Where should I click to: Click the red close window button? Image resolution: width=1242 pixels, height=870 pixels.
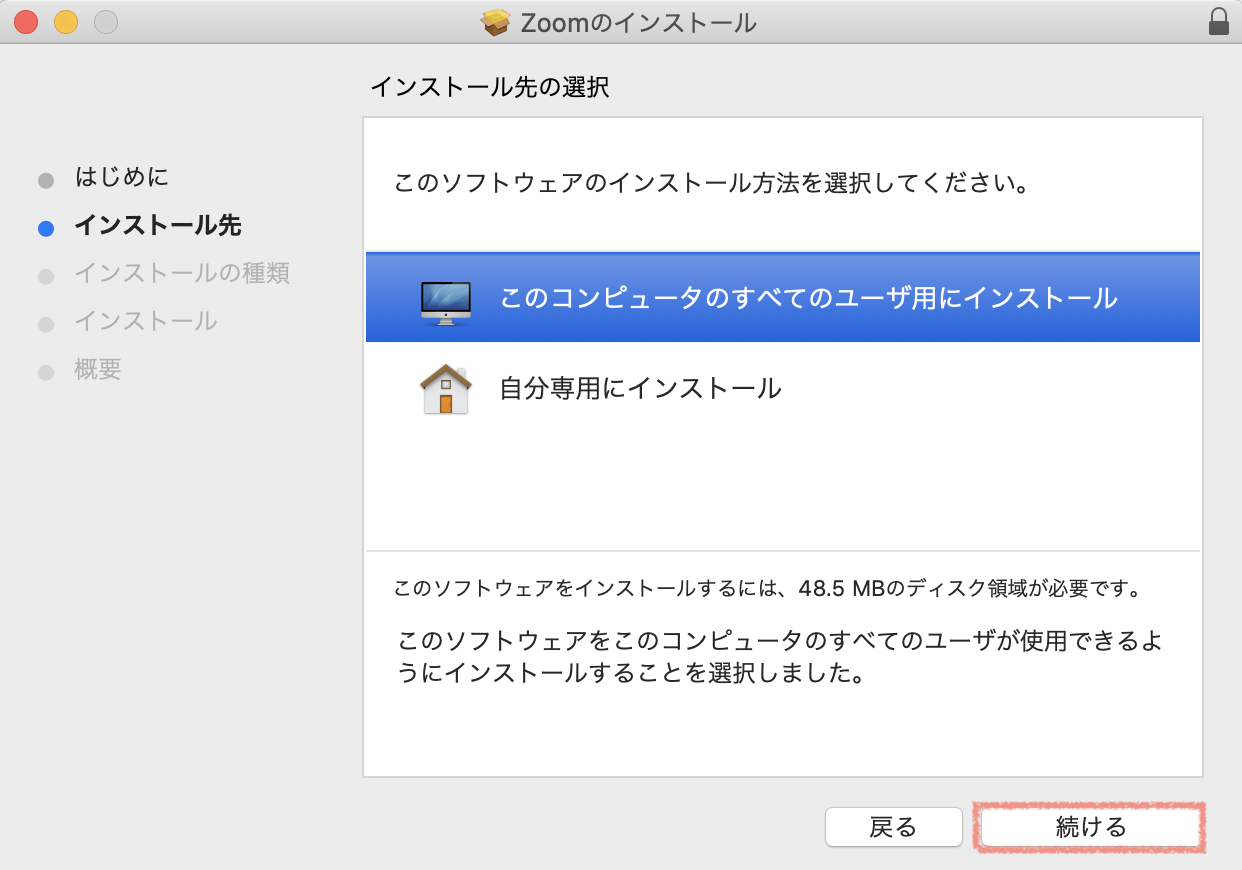[26, 21]
